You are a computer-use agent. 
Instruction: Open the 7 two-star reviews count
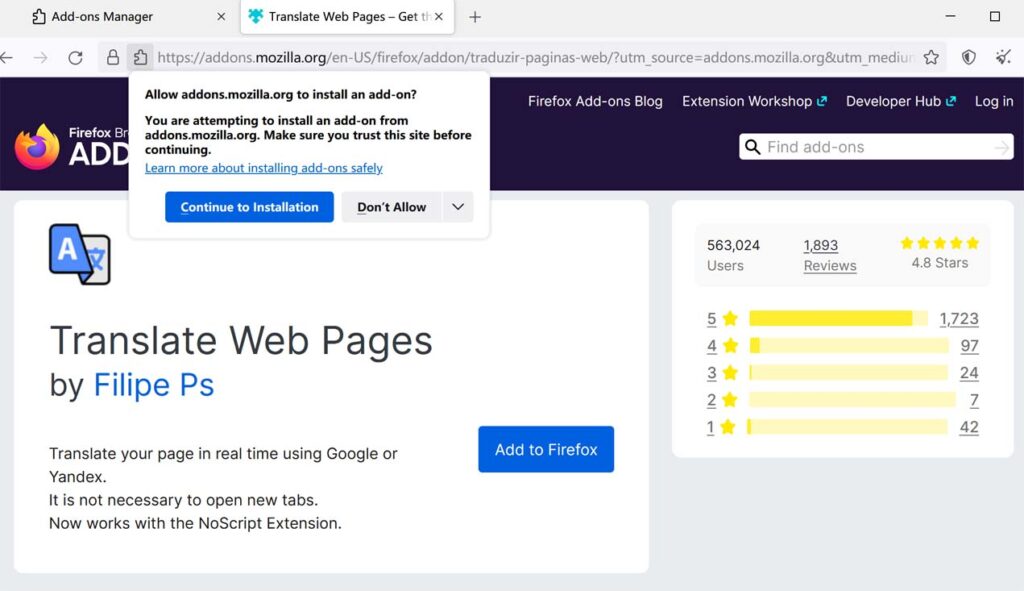[x=974, y=400]
